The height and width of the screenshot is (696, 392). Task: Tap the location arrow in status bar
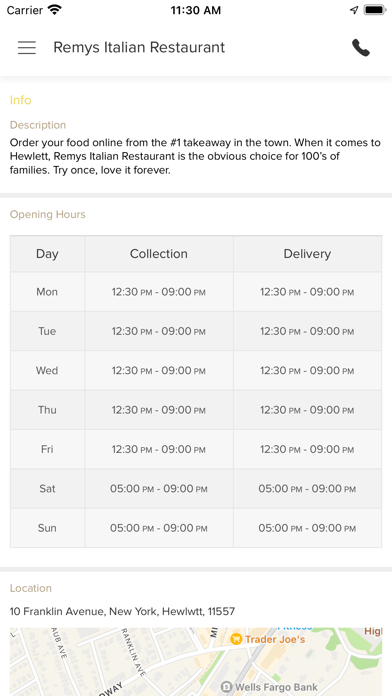[354, 10]
